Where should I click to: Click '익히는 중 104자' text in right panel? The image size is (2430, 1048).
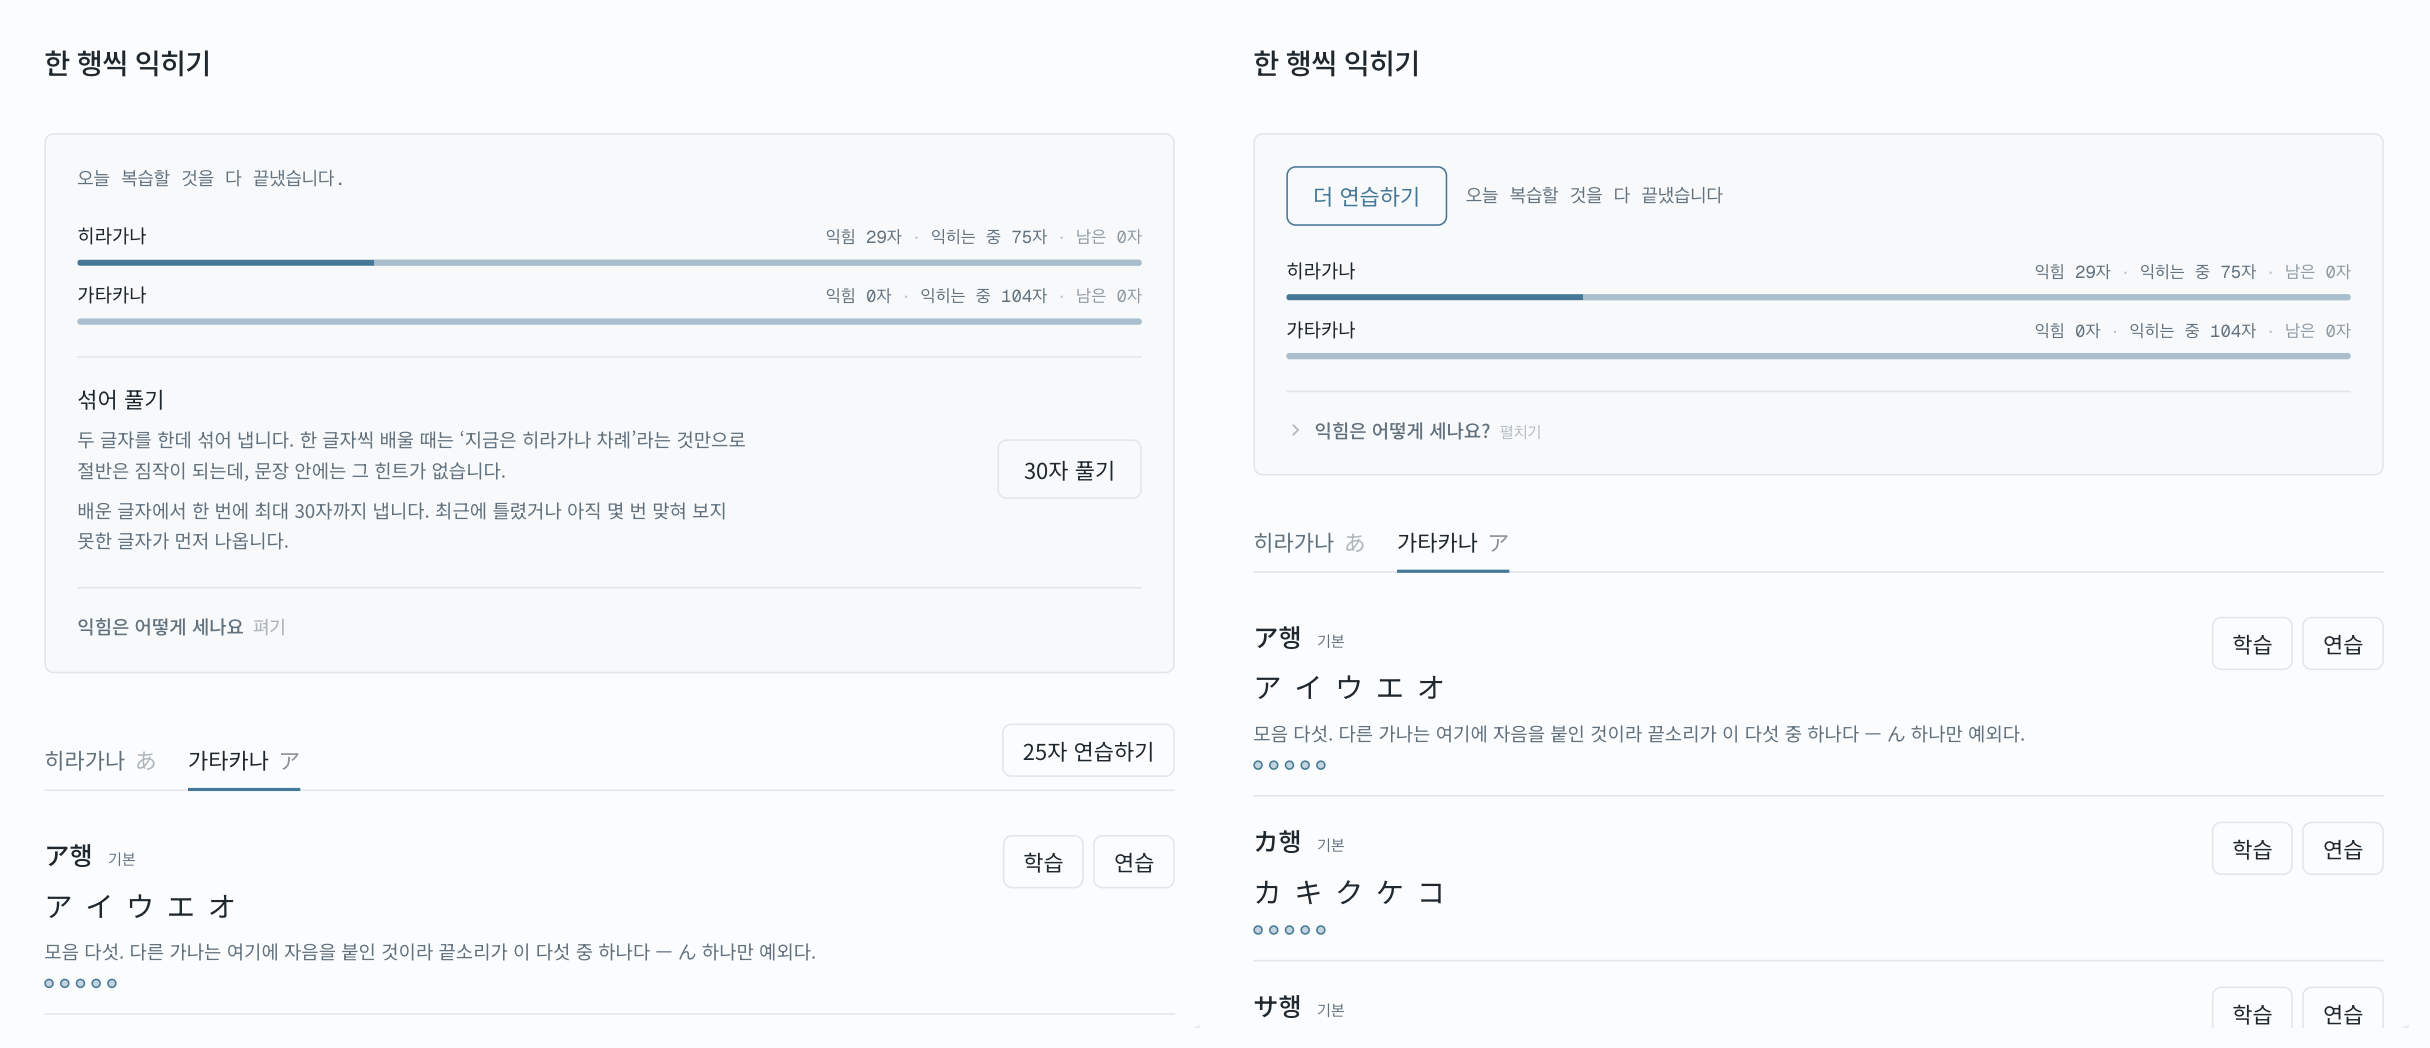2192,331
